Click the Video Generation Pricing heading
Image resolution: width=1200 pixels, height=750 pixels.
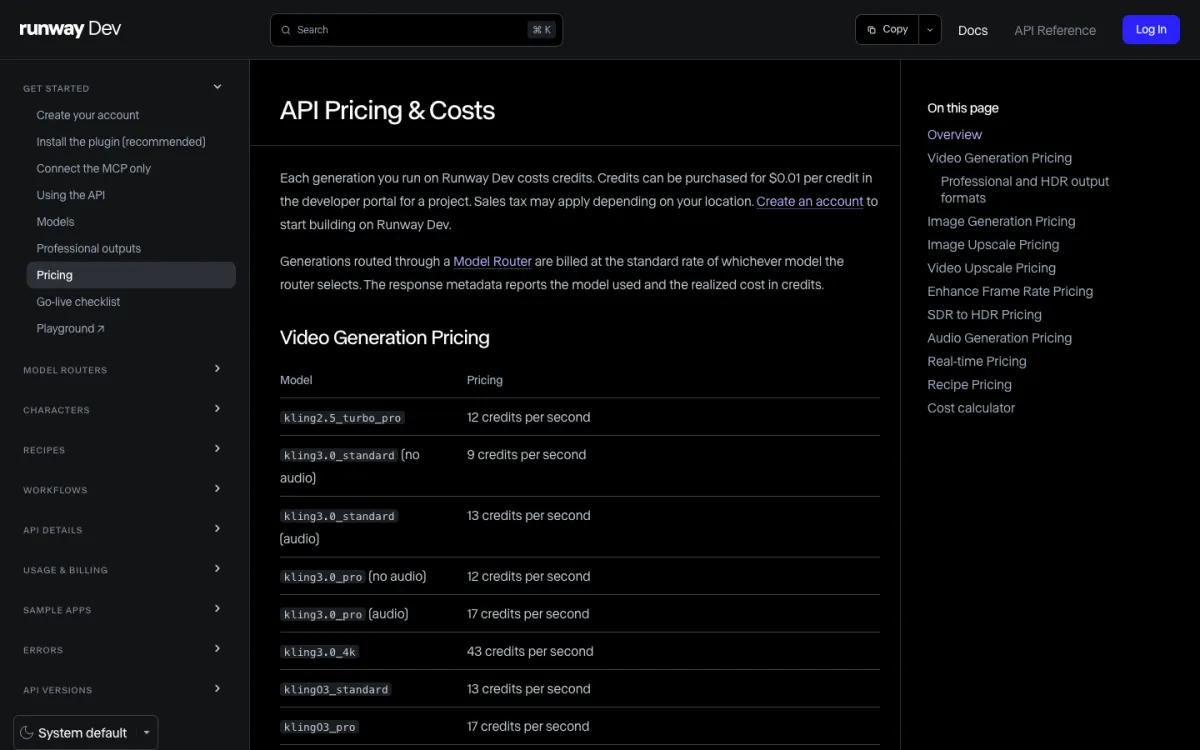[385, 338]
